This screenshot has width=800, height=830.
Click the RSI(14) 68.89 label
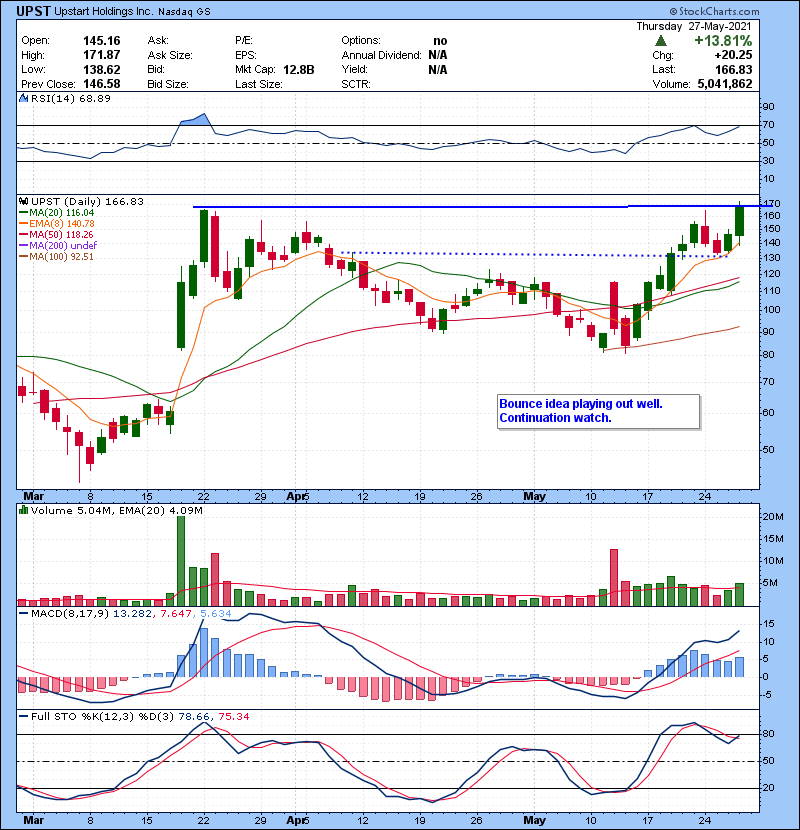pyautogui.click(x=70, y=98)
